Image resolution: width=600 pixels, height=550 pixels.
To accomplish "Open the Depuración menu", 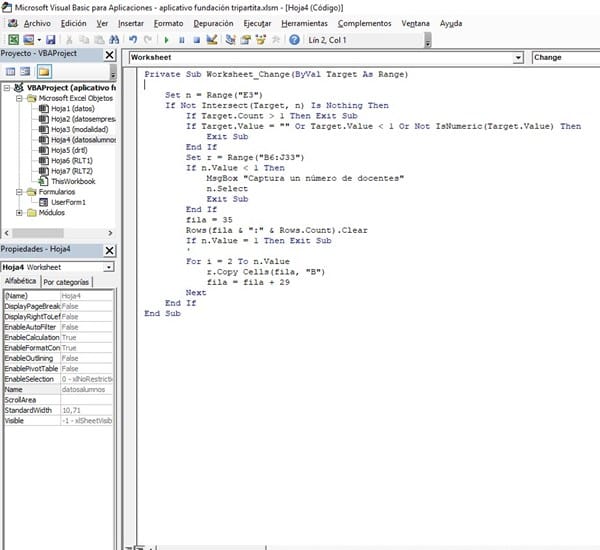I will 210,22.
